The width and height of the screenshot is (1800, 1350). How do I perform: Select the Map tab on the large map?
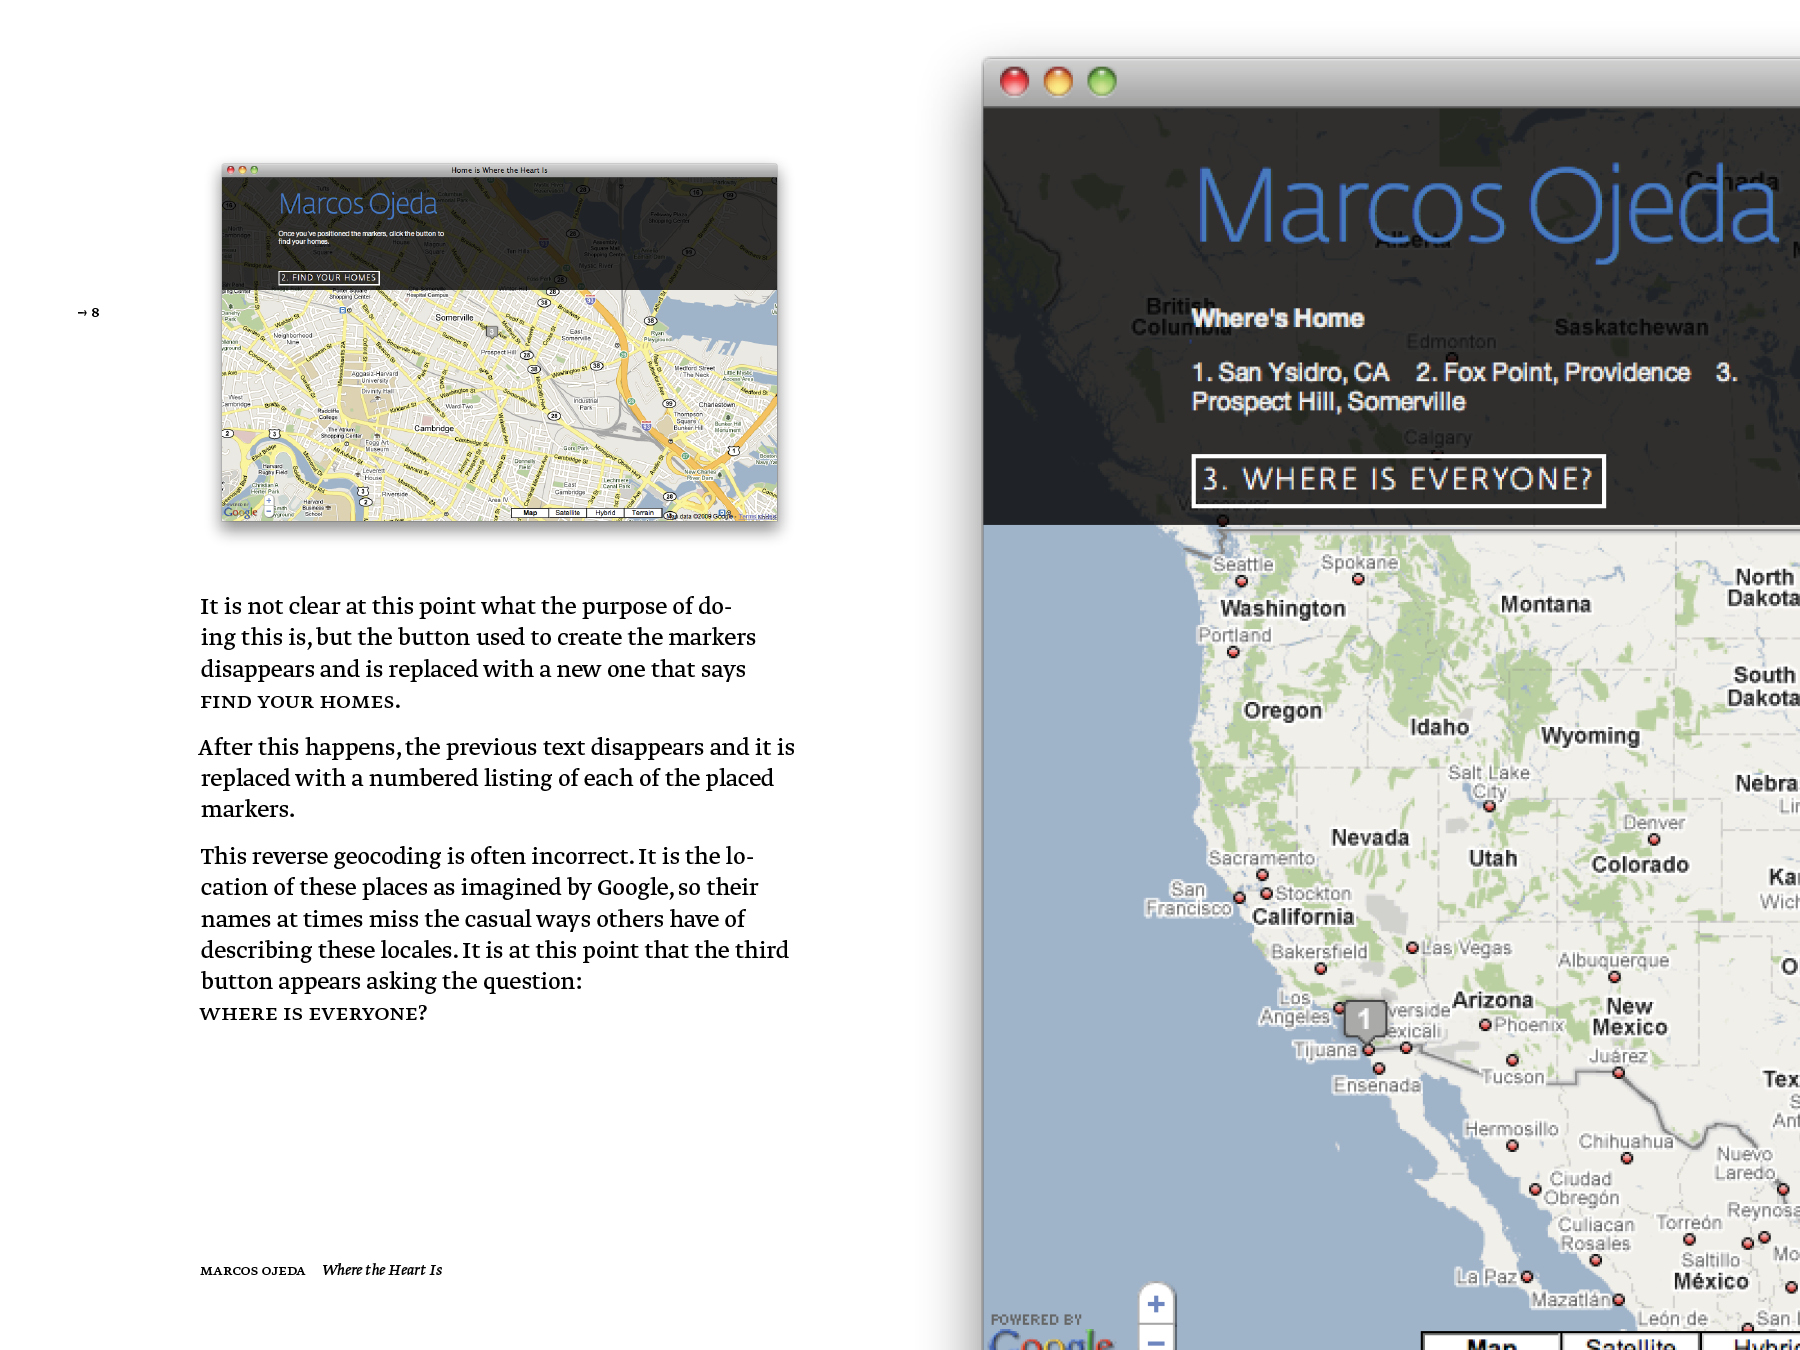pos(1491,1343)
